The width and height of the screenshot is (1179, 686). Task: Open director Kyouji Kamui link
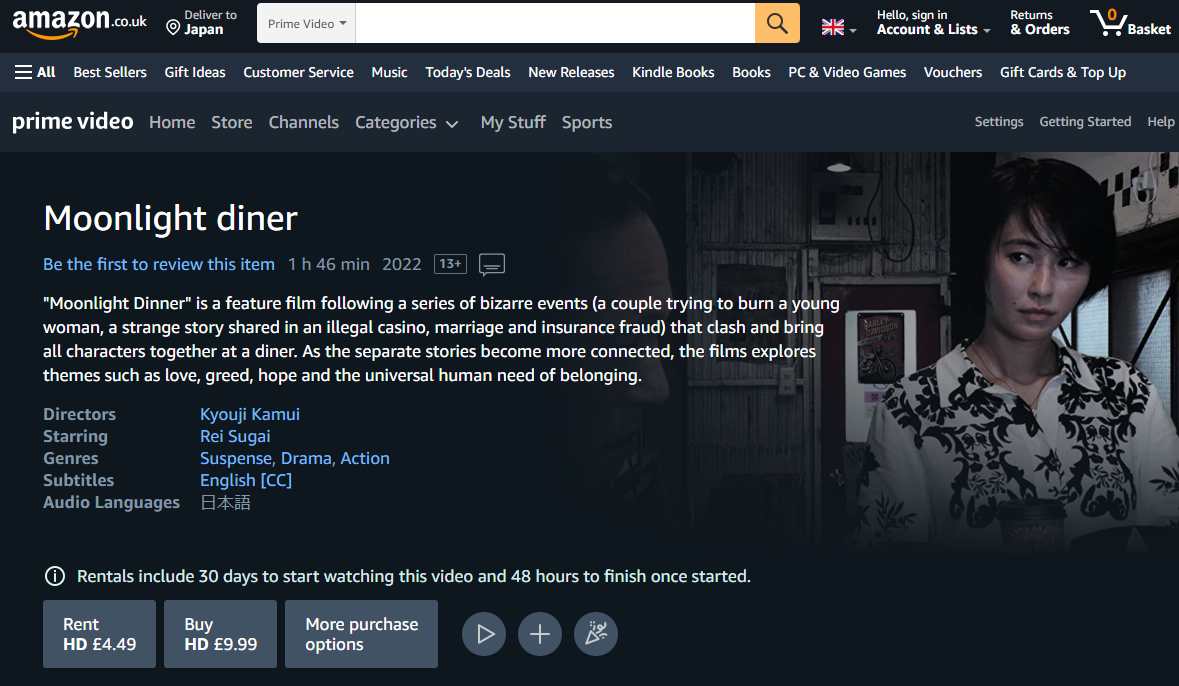click(x=250, y=414)
